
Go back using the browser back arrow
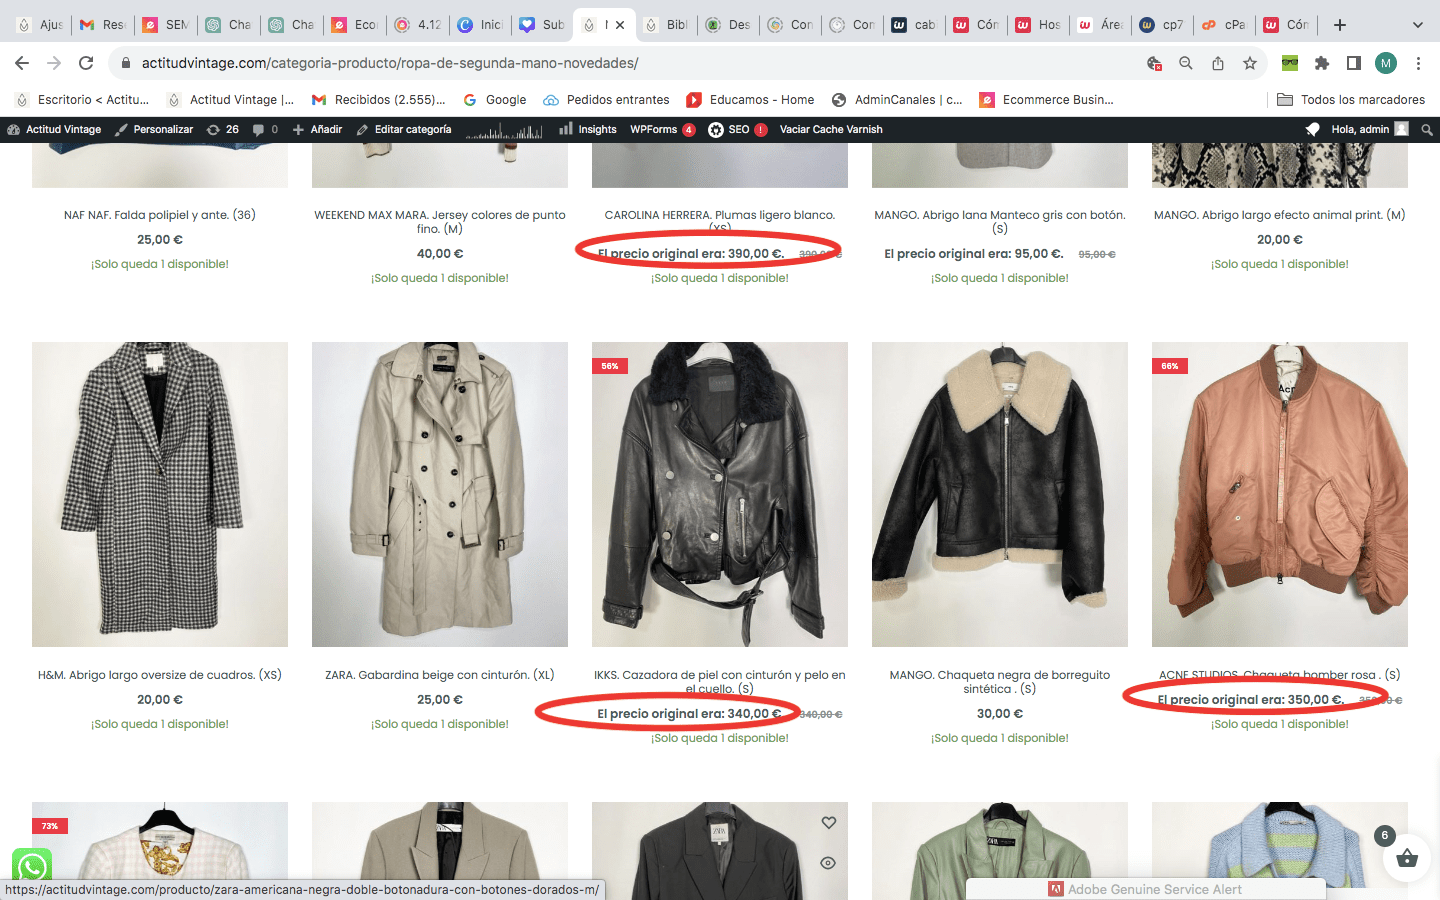coord(22,63)
